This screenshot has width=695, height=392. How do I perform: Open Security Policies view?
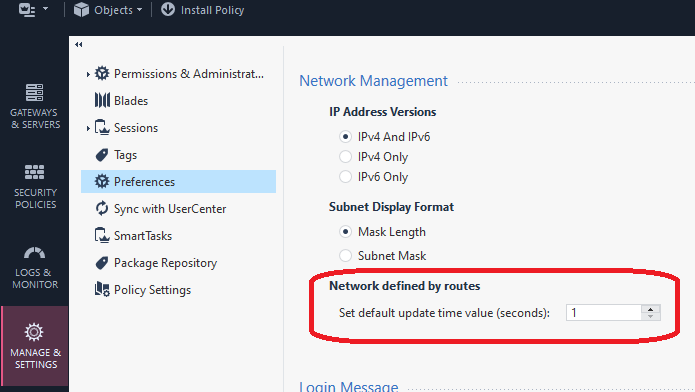click(x=35, y=187)
